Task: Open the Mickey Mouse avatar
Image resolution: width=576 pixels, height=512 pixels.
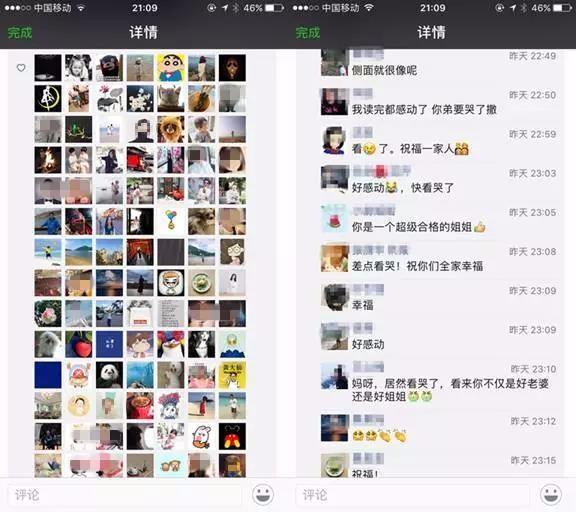Action: (232, 436)
